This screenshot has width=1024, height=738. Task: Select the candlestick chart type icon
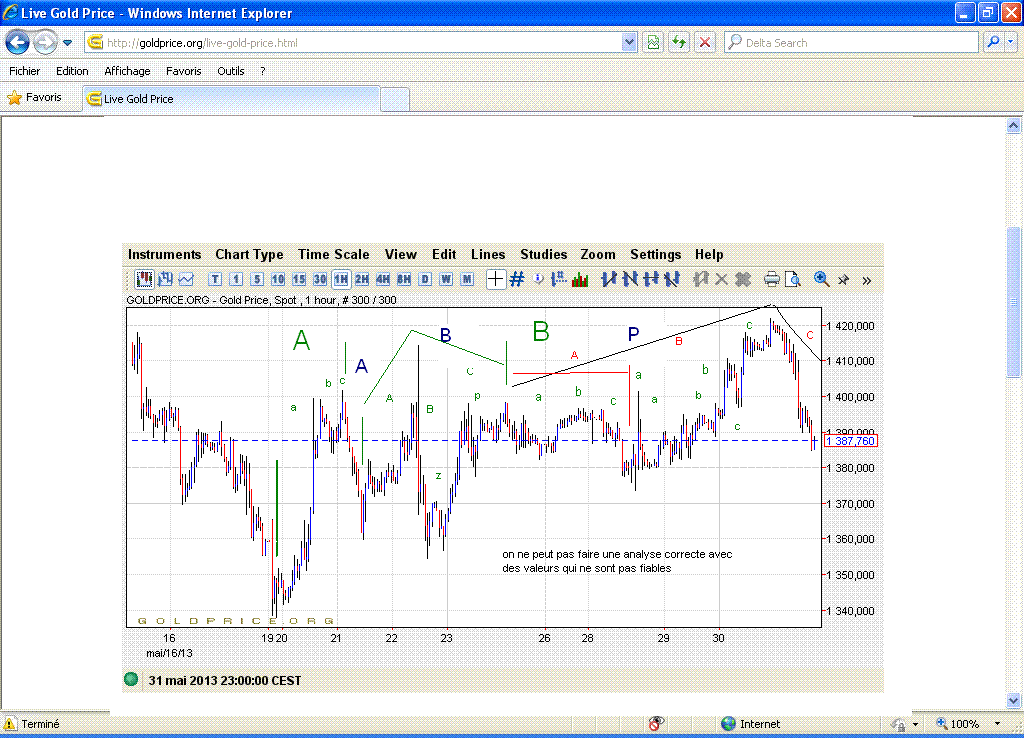[144, 280]
